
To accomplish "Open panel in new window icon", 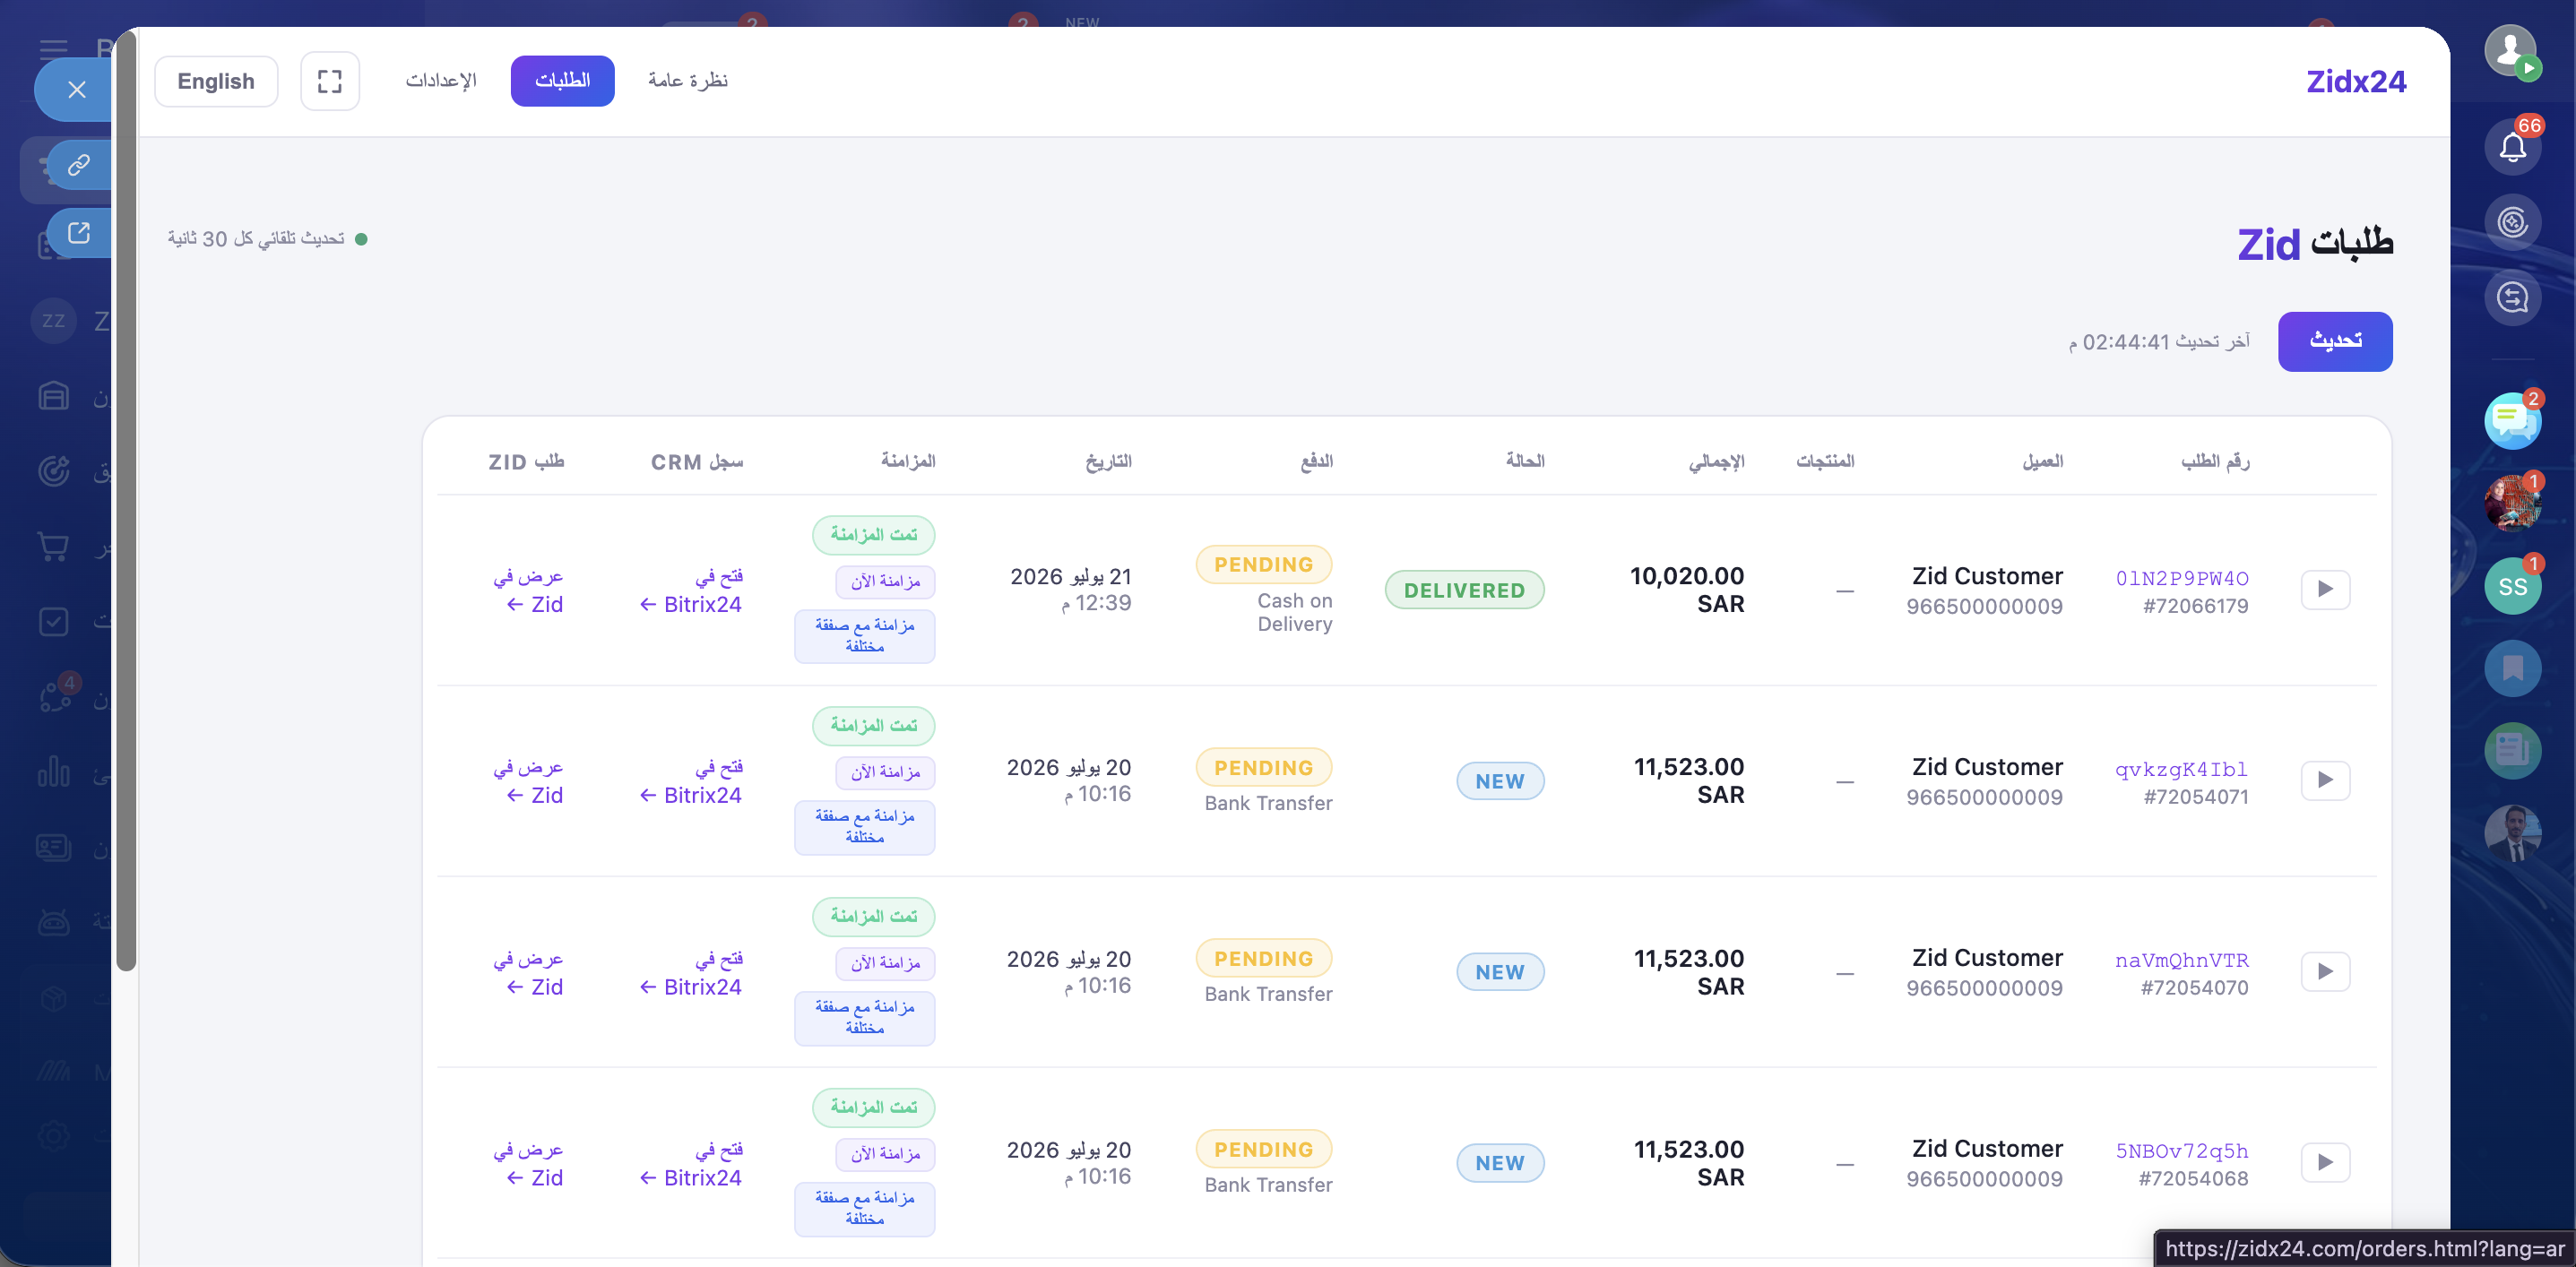I will 79,233.
